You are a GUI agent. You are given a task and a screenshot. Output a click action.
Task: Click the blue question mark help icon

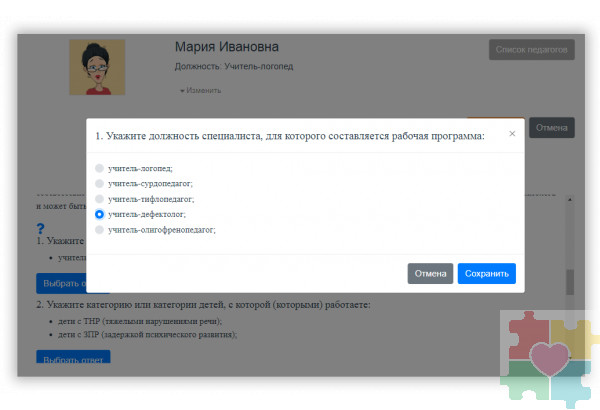click(40, 228)
